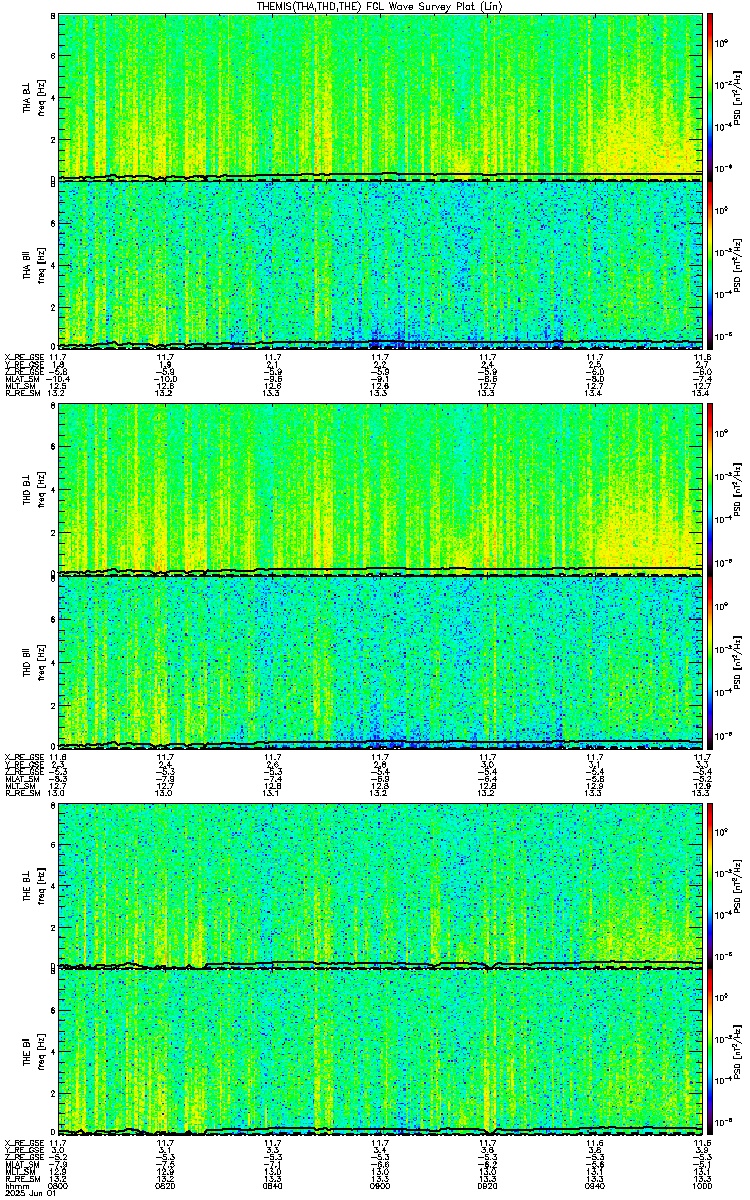Click the color bar next to THA B-perpendicular
This screenshot has width=750, height=1200.
(710, 96)
